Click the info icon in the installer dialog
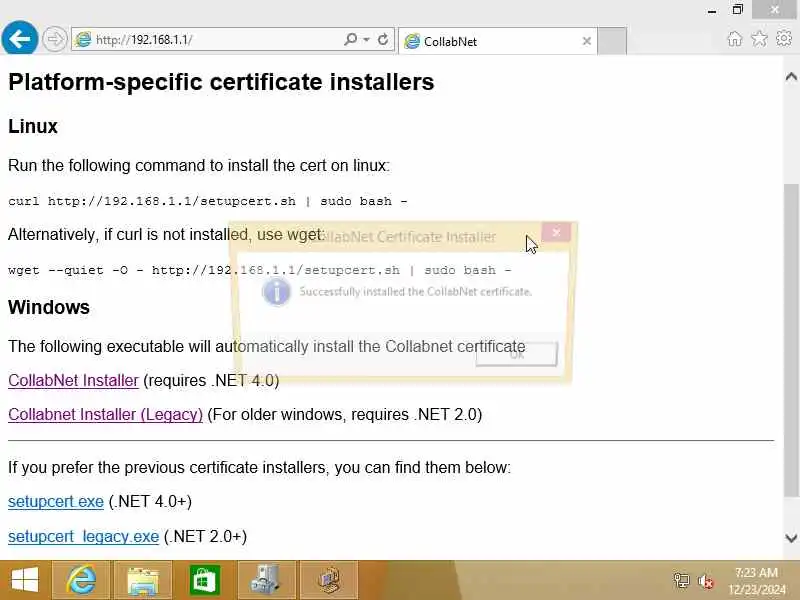 (276, 292)
